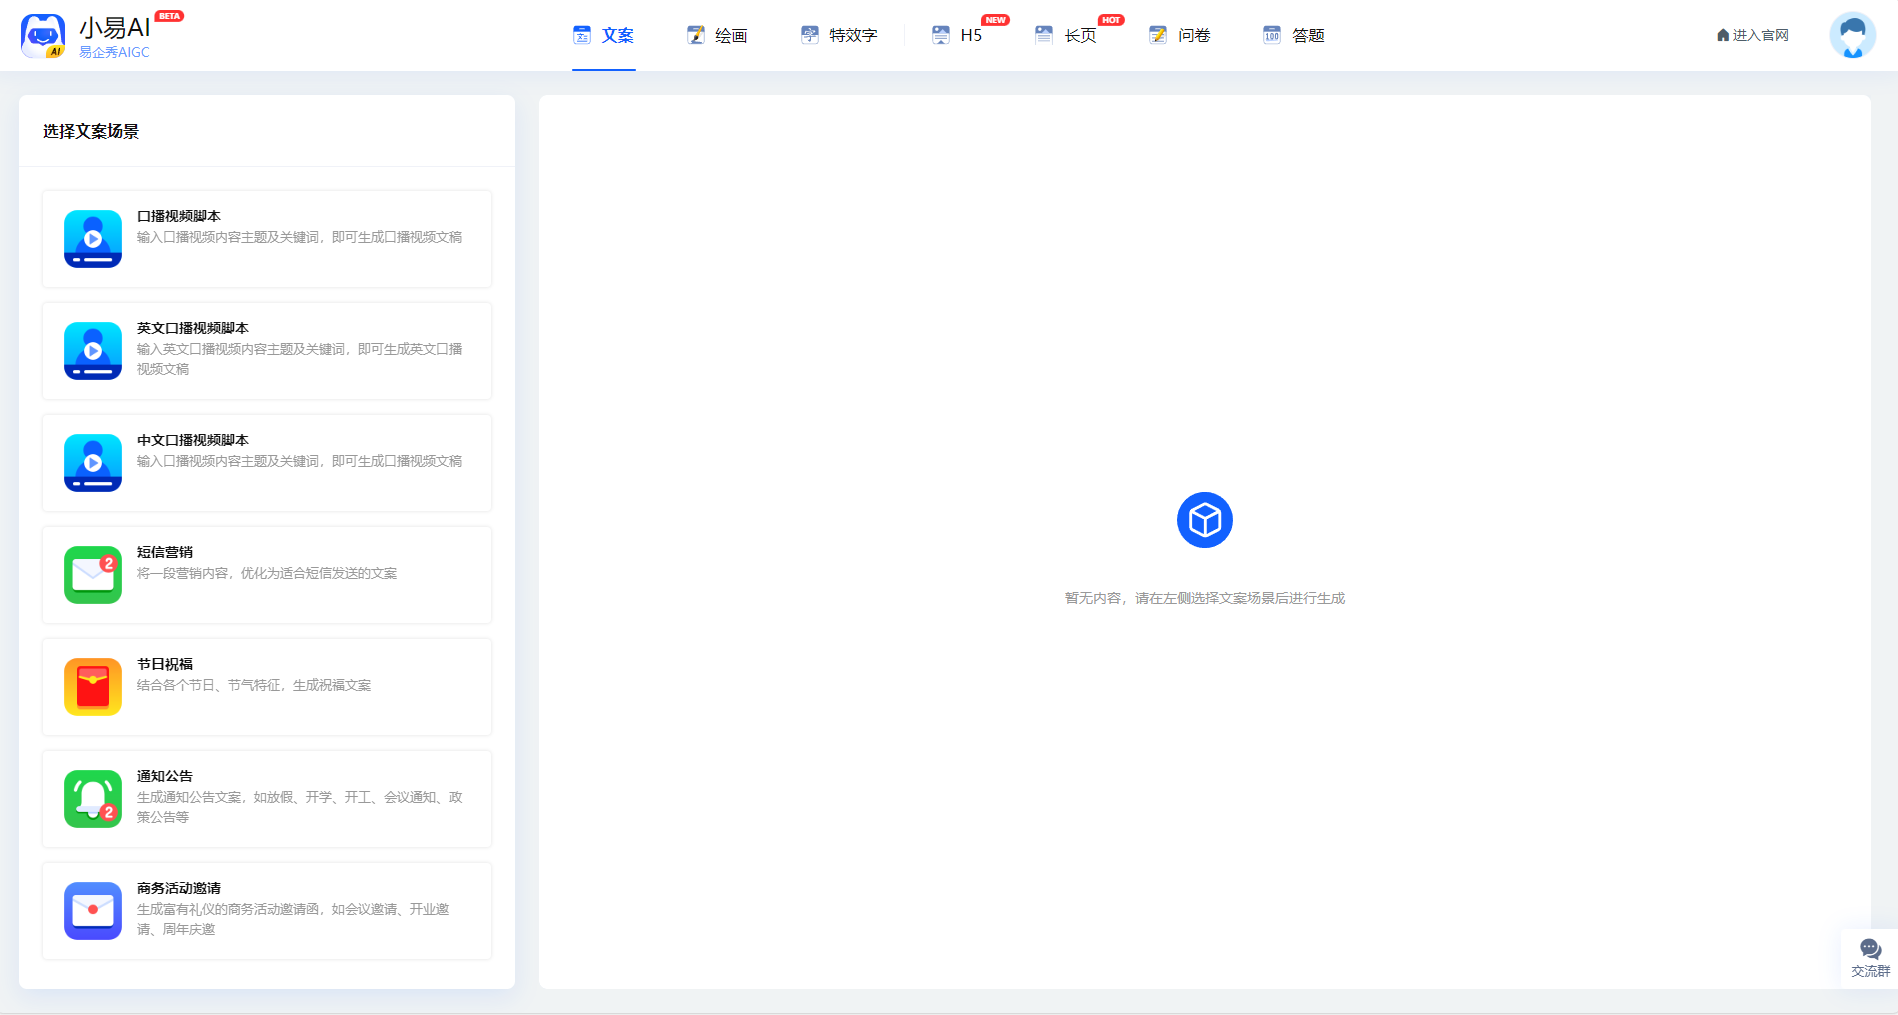
Task: Open the user avatar profile icon
Action: (1852, 35)
